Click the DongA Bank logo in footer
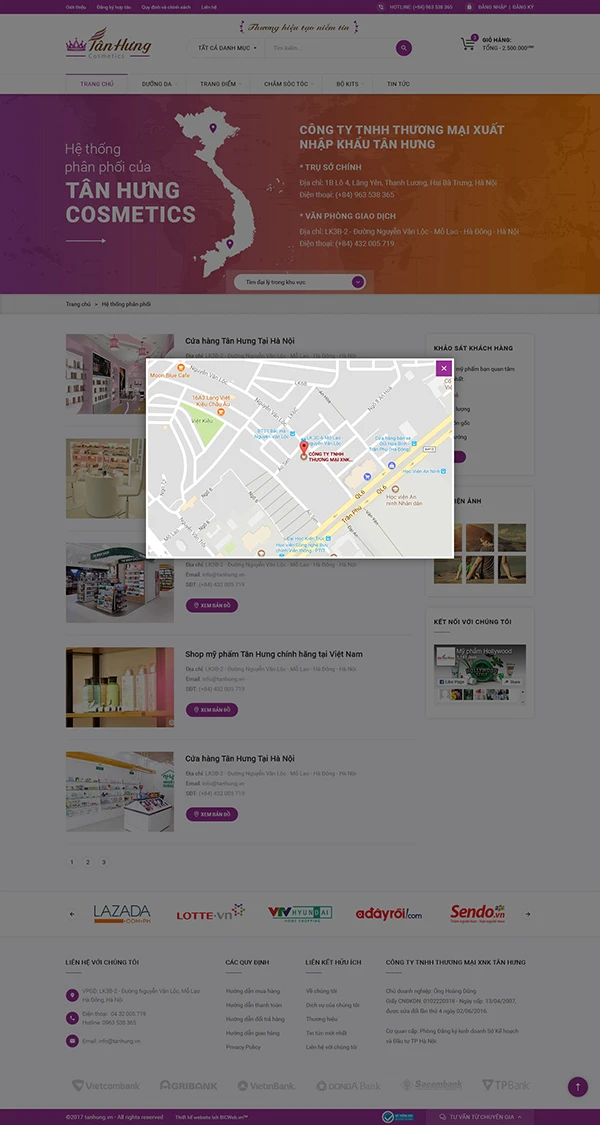Screen dimensions: 600x1125 coord(349,1086)
